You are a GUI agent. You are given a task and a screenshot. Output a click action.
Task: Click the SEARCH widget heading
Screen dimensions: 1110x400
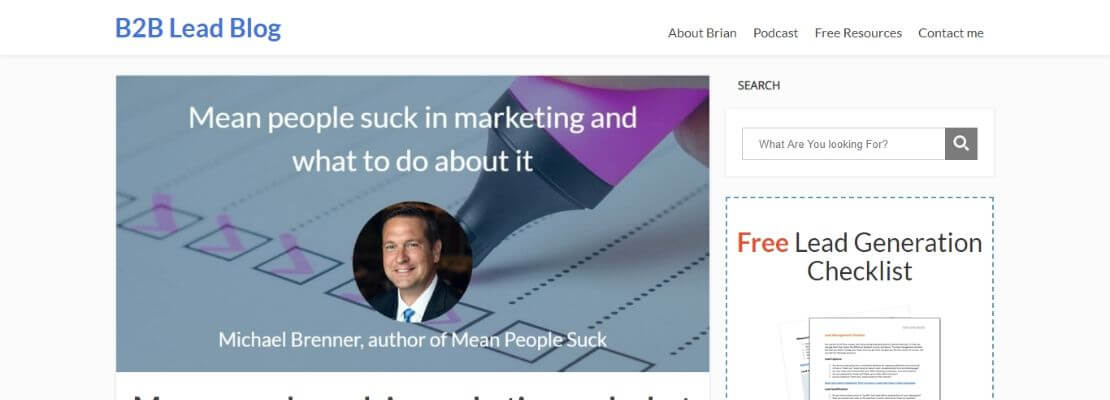tap(759, 86)
